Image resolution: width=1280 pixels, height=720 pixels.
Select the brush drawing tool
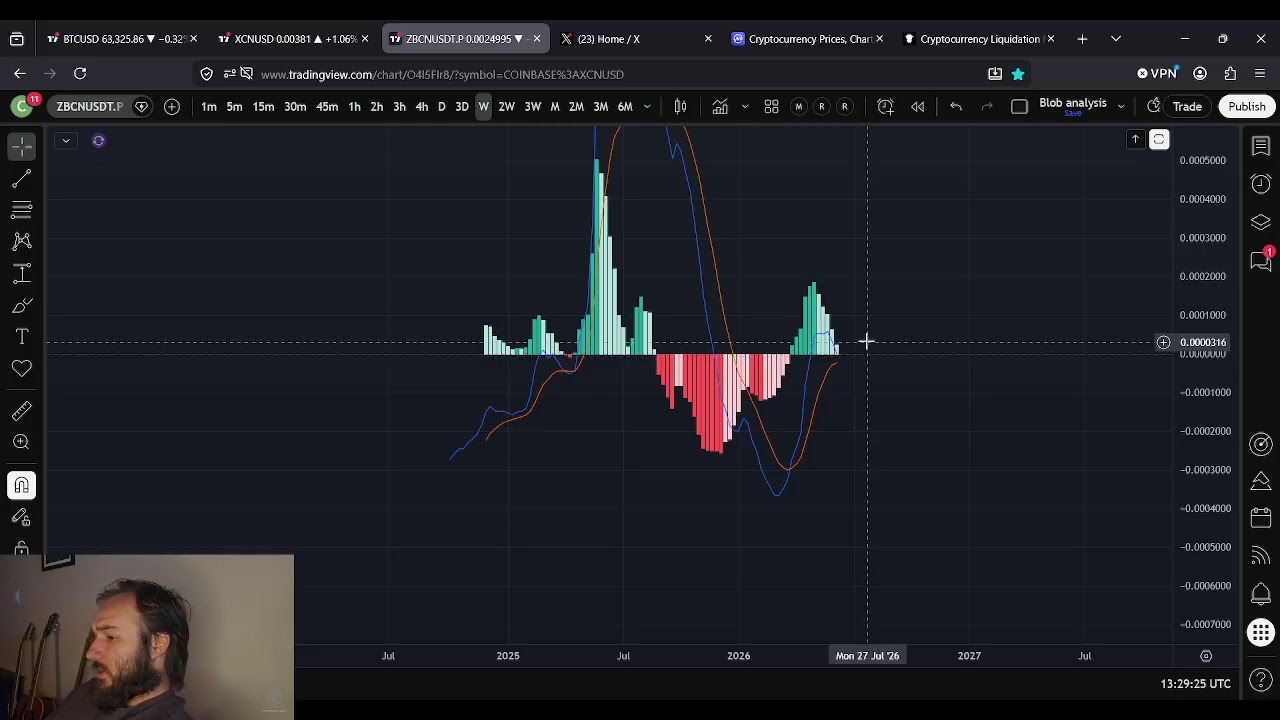pyautogui.click(x=21, y=305)
